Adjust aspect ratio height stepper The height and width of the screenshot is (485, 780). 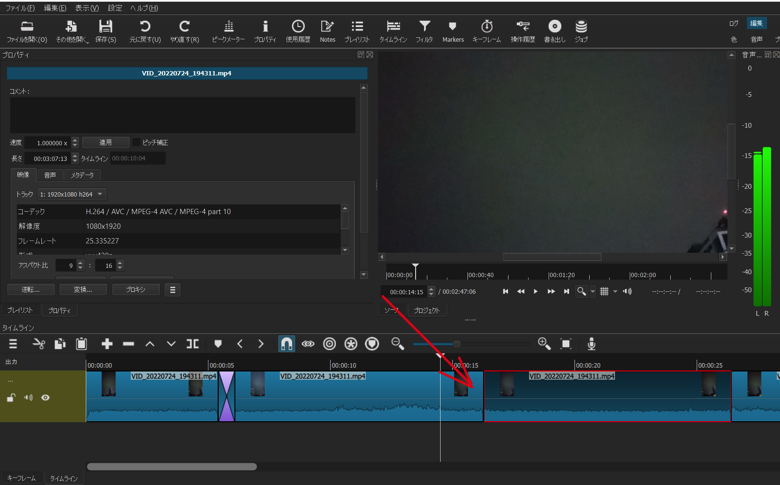120,265
